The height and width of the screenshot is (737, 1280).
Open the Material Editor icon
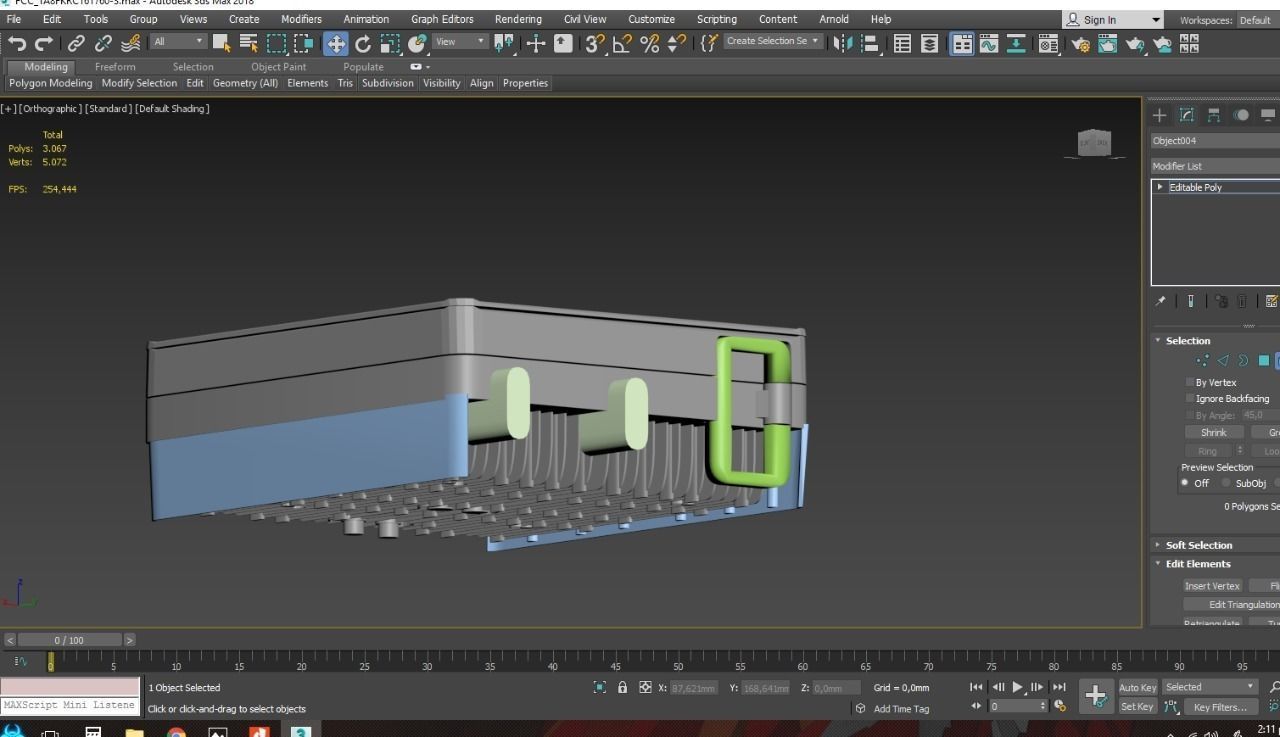[x=1049, y=43]
